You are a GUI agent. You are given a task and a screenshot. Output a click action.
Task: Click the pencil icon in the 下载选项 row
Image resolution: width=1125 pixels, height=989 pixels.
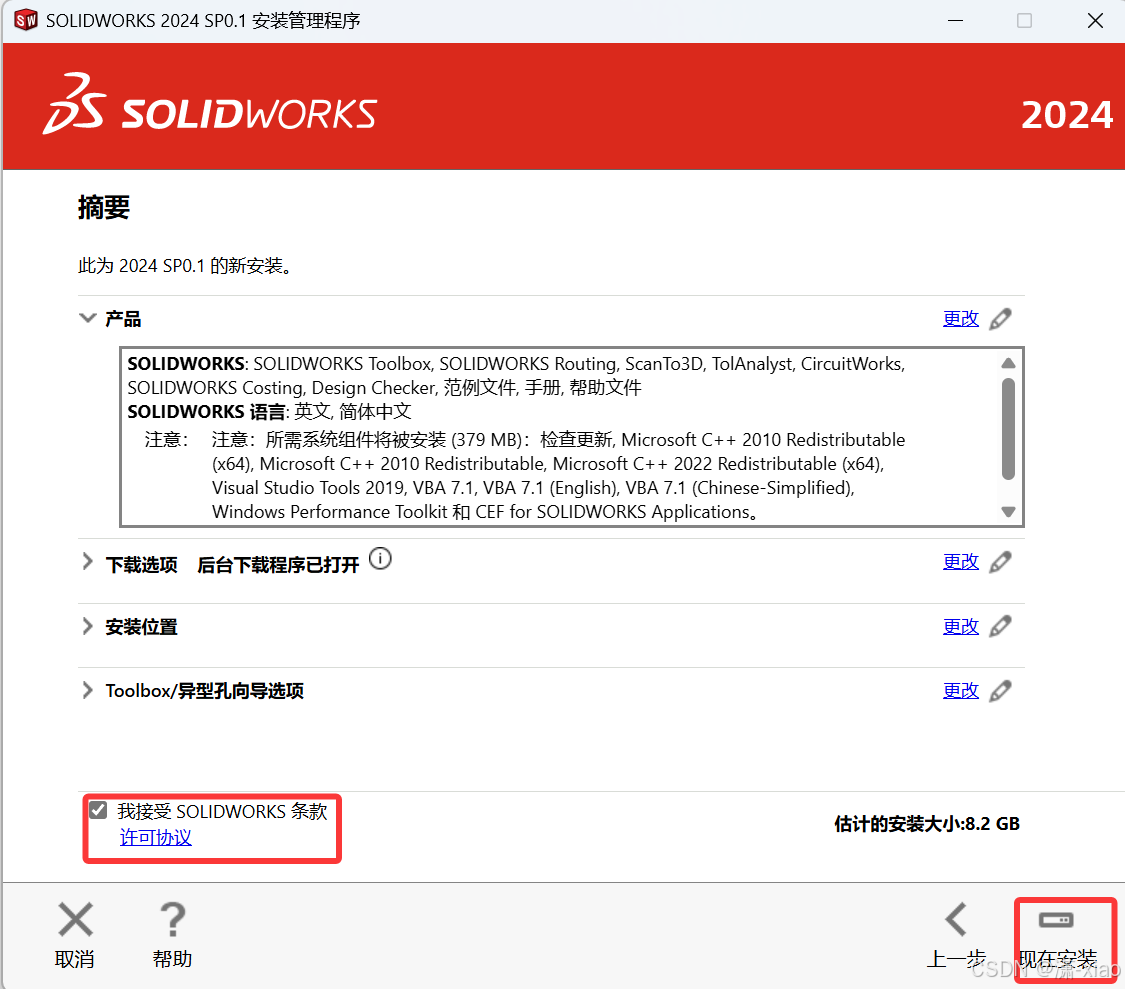[1000, 562]
